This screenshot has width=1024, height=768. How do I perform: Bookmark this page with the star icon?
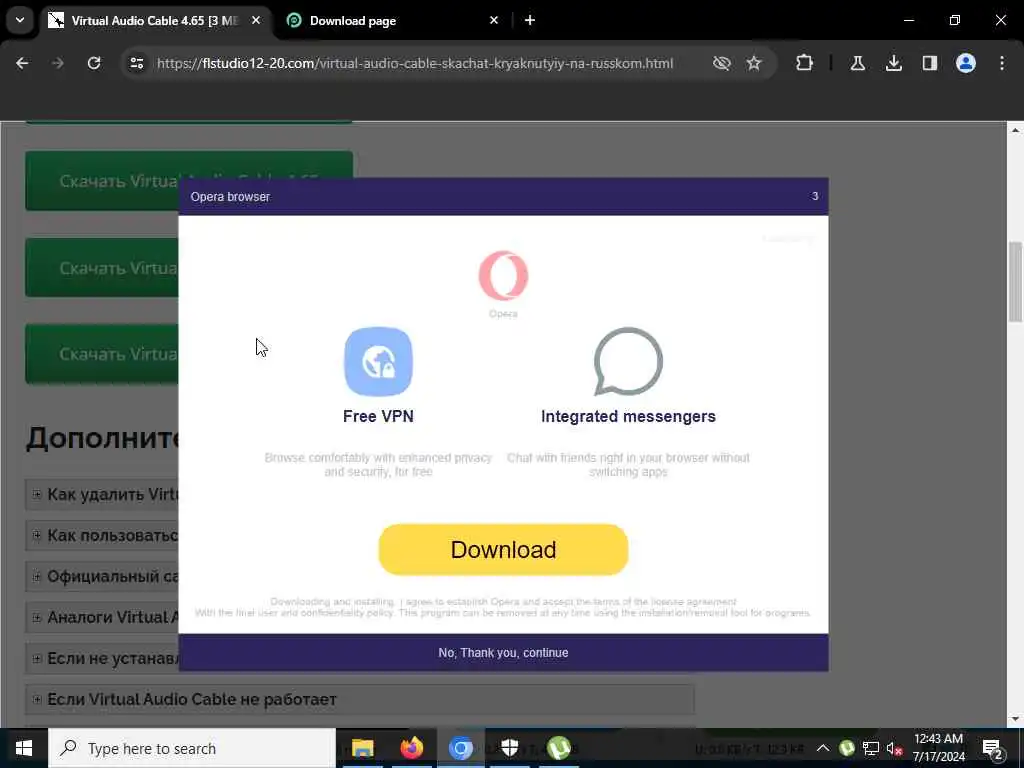tap(754, 63)
